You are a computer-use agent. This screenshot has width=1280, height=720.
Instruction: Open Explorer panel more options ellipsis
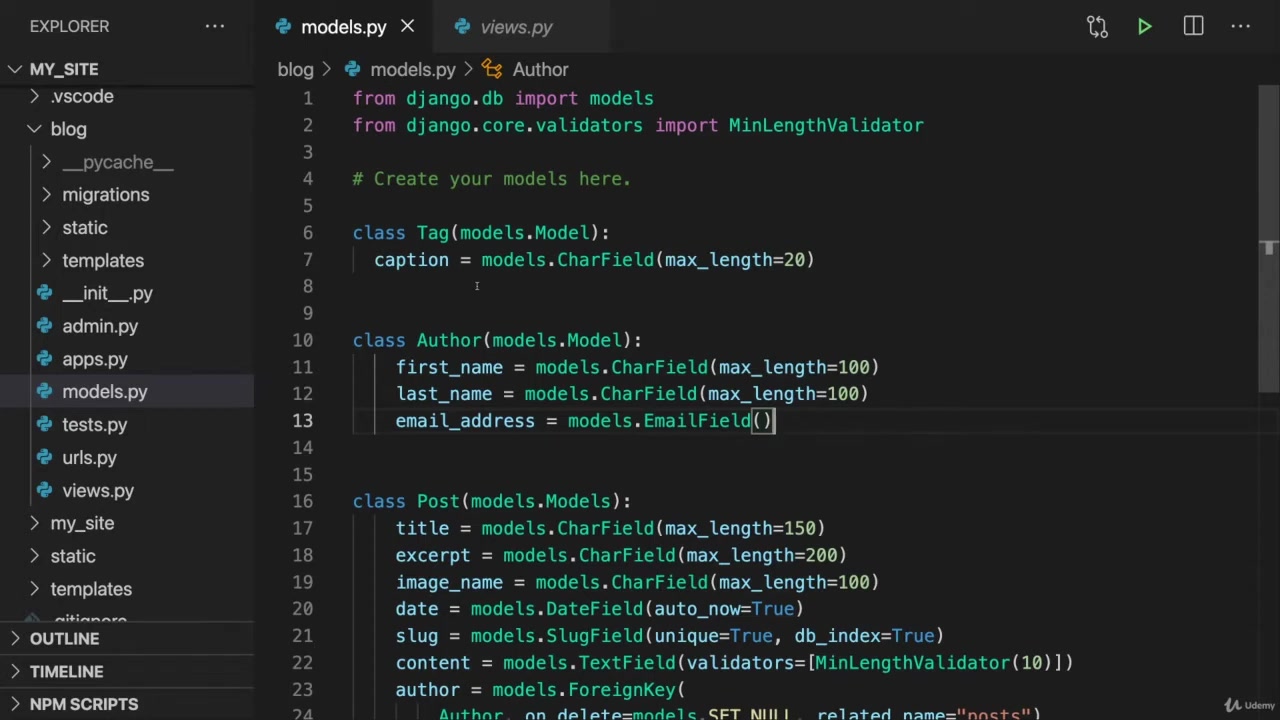click(215, 26)
